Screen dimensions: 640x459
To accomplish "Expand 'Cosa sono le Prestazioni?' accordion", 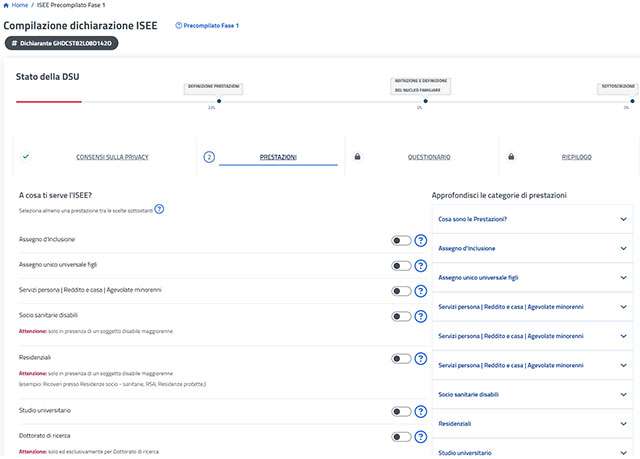I will pyautogui.click(x=532, y=219).
